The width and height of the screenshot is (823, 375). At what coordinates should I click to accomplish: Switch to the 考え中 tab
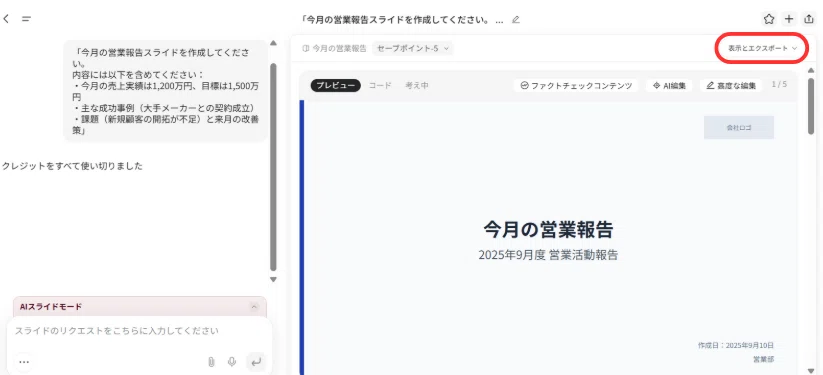(416, 86)
